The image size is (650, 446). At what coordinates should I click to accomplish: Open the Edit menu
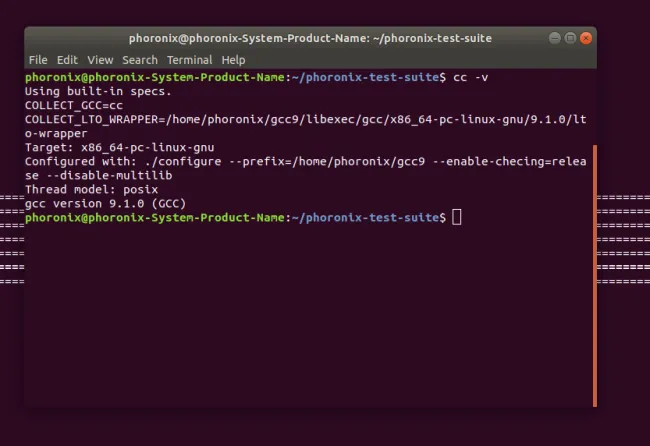point(67,60)
